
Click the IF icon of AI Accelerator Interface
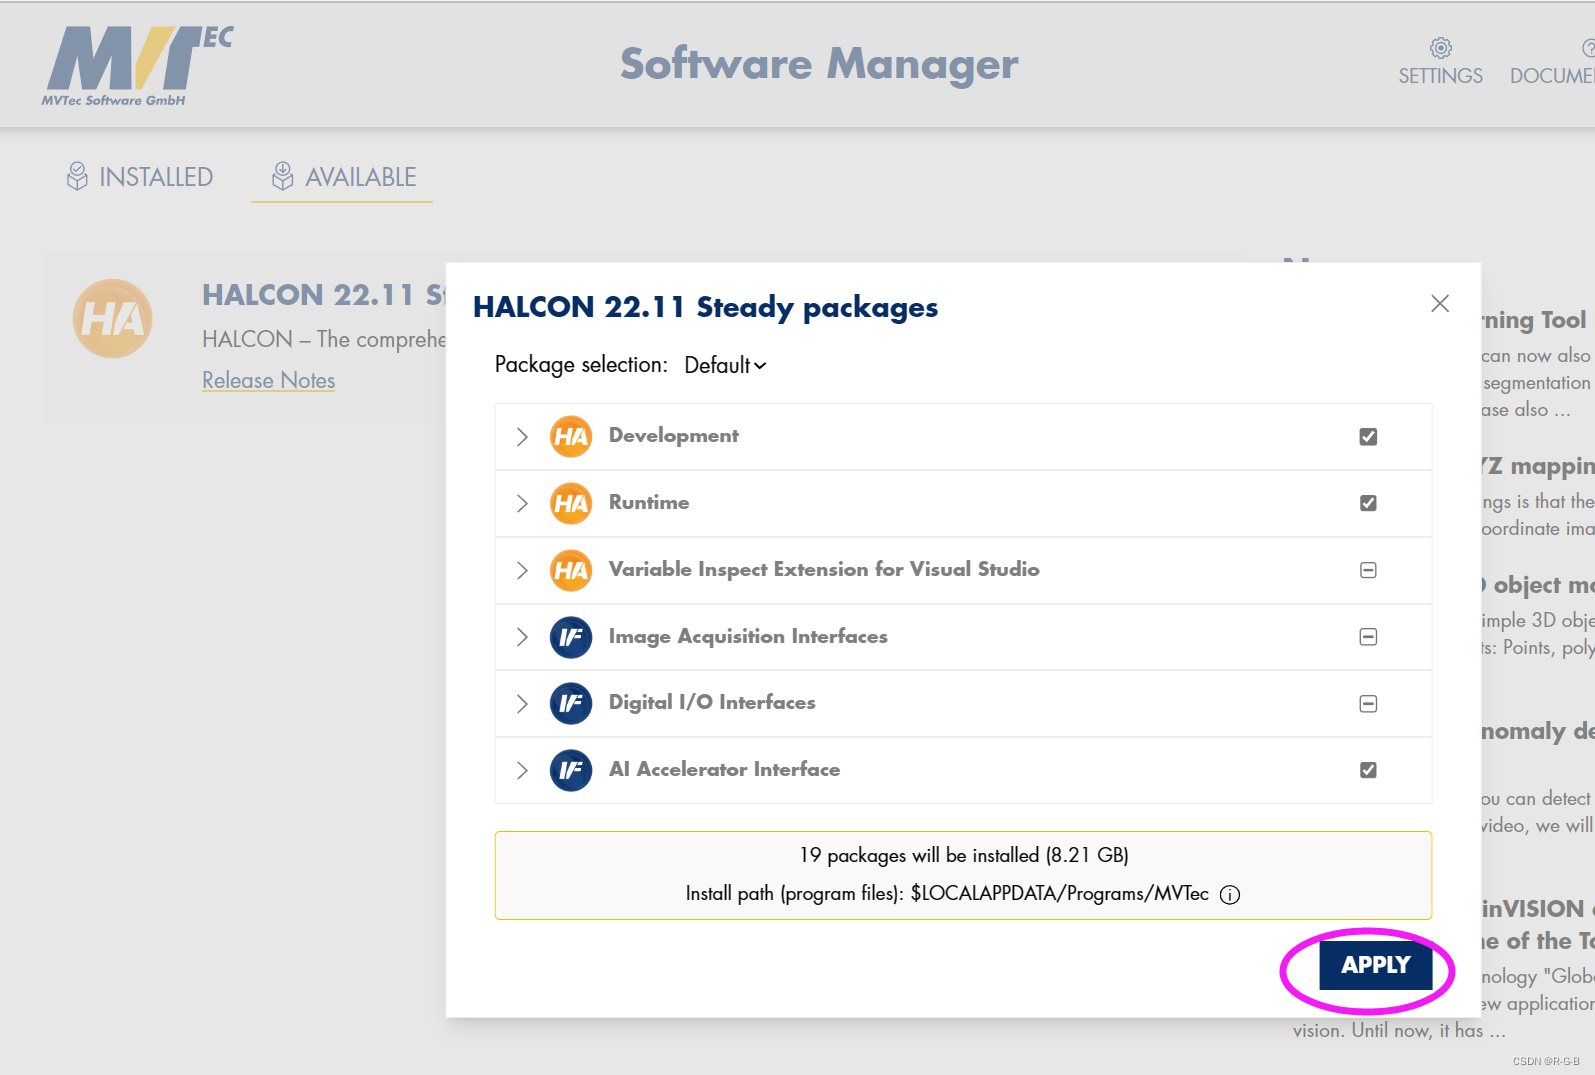point(571,770)
